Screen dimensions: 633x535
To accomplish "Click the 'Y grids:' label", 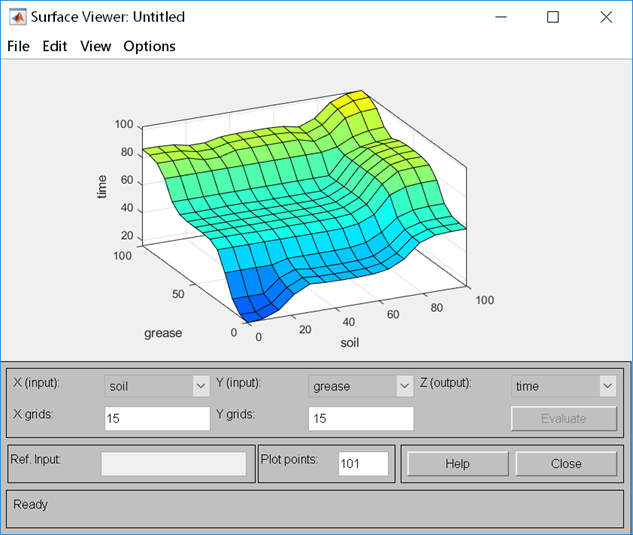I will tap(235, 414).
